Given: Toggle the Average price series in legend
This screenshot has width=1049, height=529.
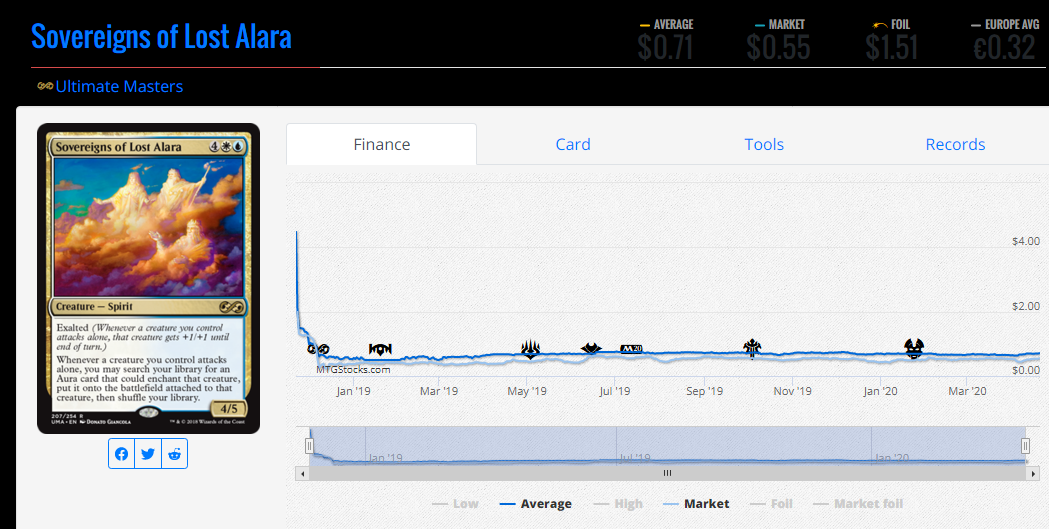Looking at the screenshot, I should coord(536,504).
